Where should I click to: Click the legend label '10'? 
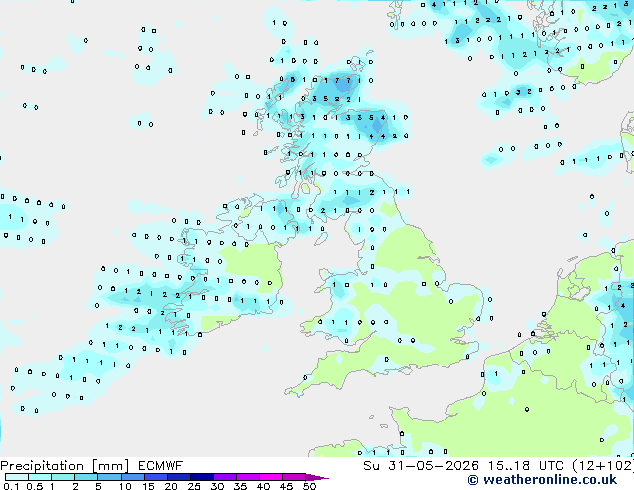tap(125, 486)
